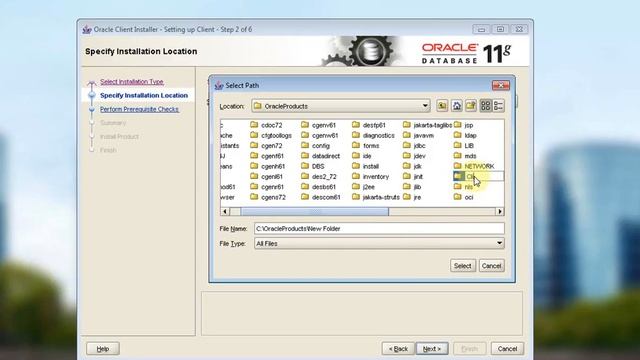
Task: Select the cgen72 folder
Action: point(267,146)
